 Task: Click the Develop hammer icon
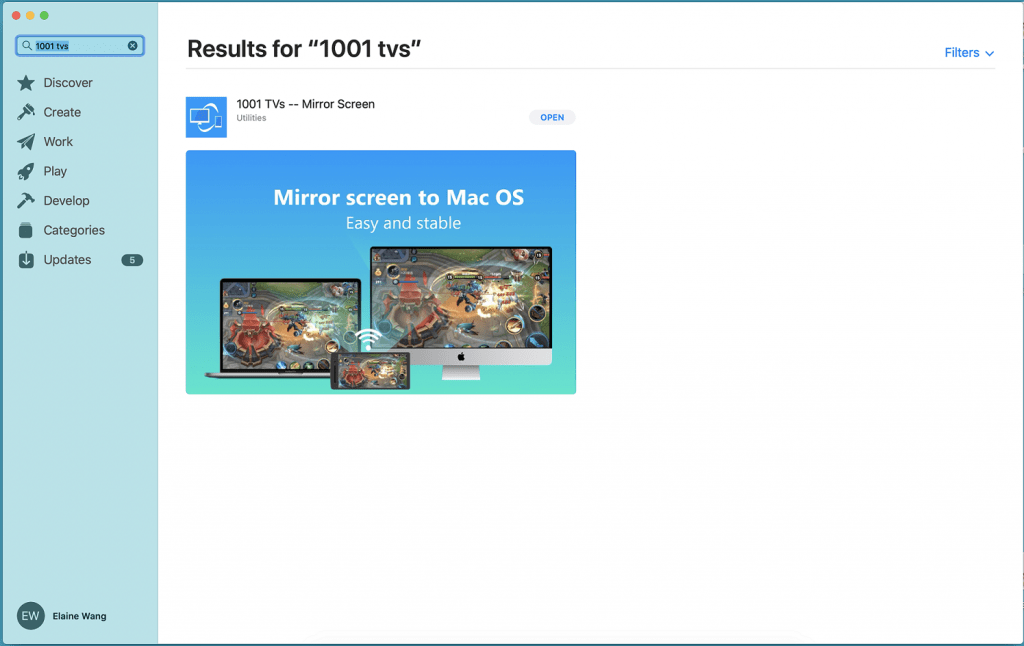(x=26, y=201)
